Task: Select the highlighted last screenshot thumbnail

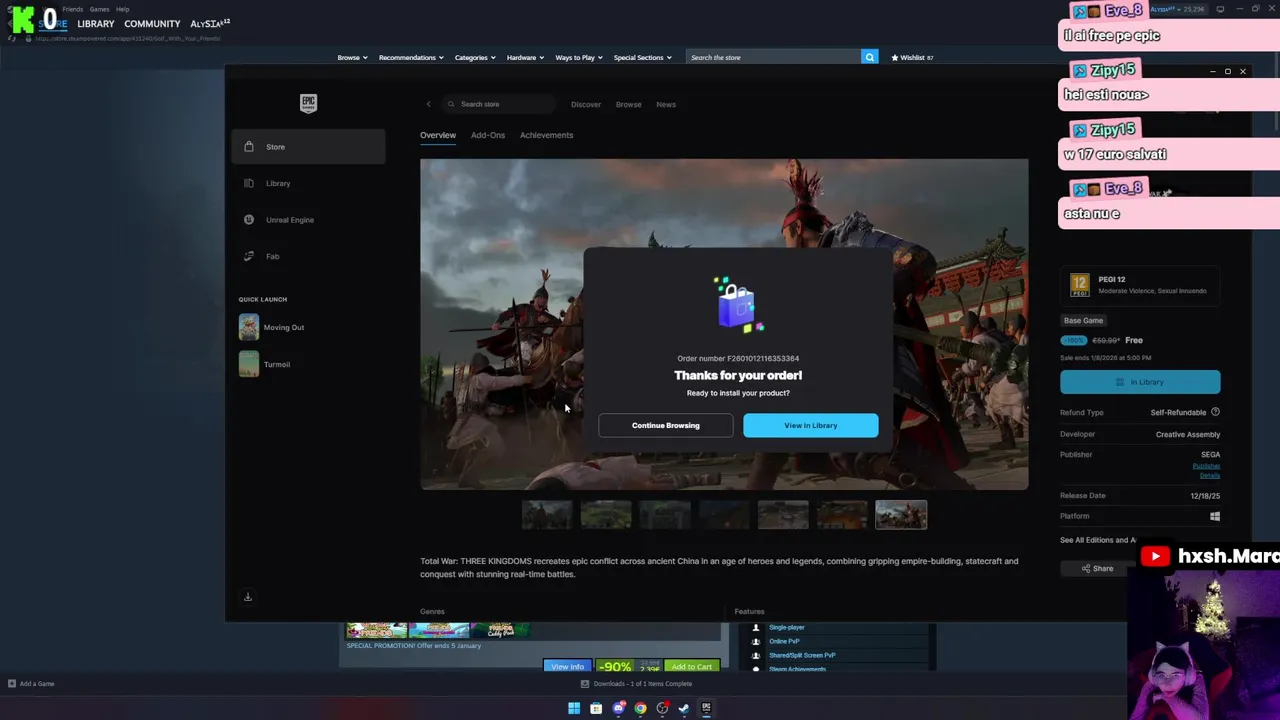Action: pyautogui.click(x=901, y=515)
